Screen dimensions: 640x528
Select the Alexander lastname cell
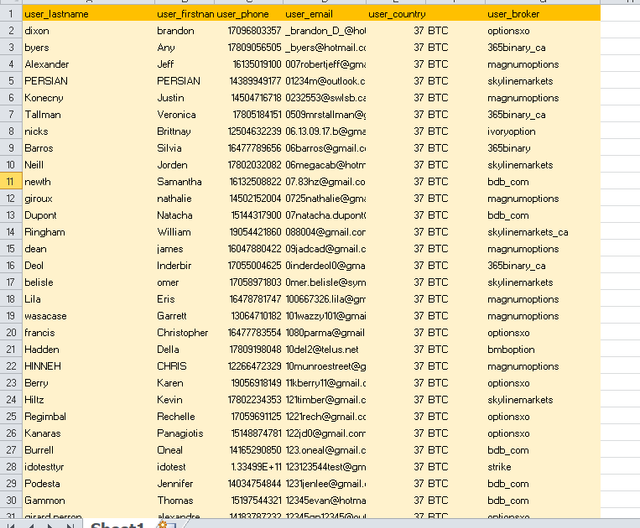(89, 64)
